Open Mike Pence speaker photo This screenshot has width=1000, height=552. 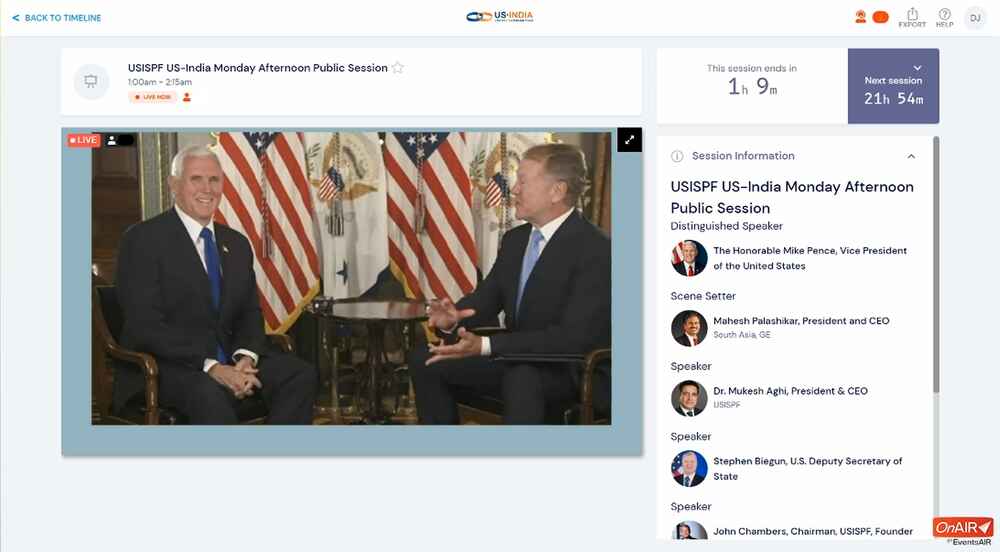click(689, 258)
